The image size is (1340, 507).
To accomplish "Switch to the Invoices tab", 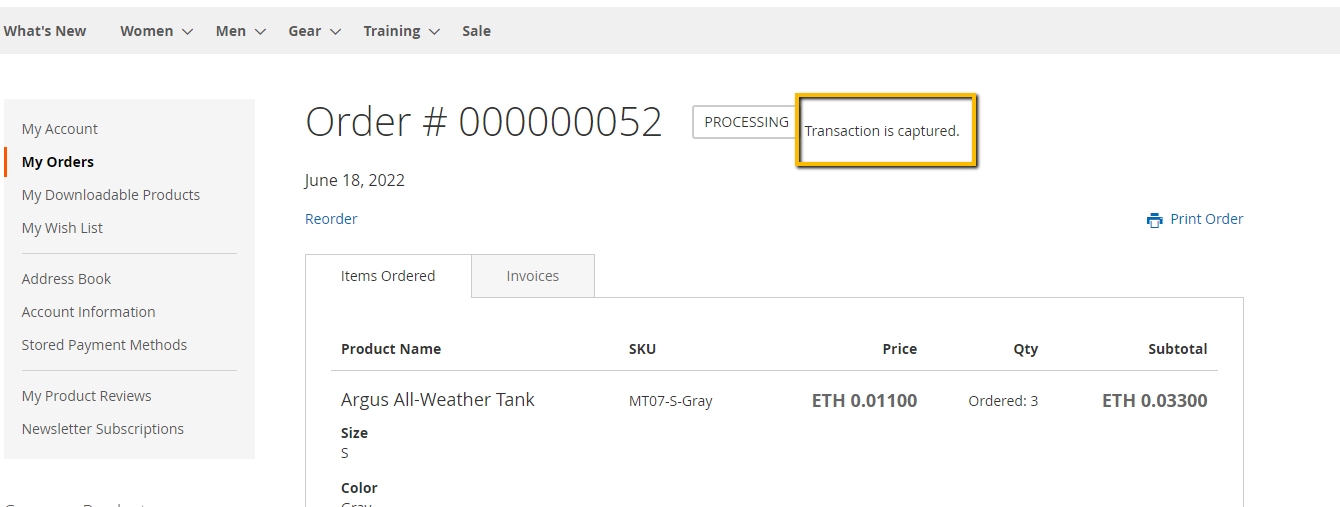I will click(532, 276).
